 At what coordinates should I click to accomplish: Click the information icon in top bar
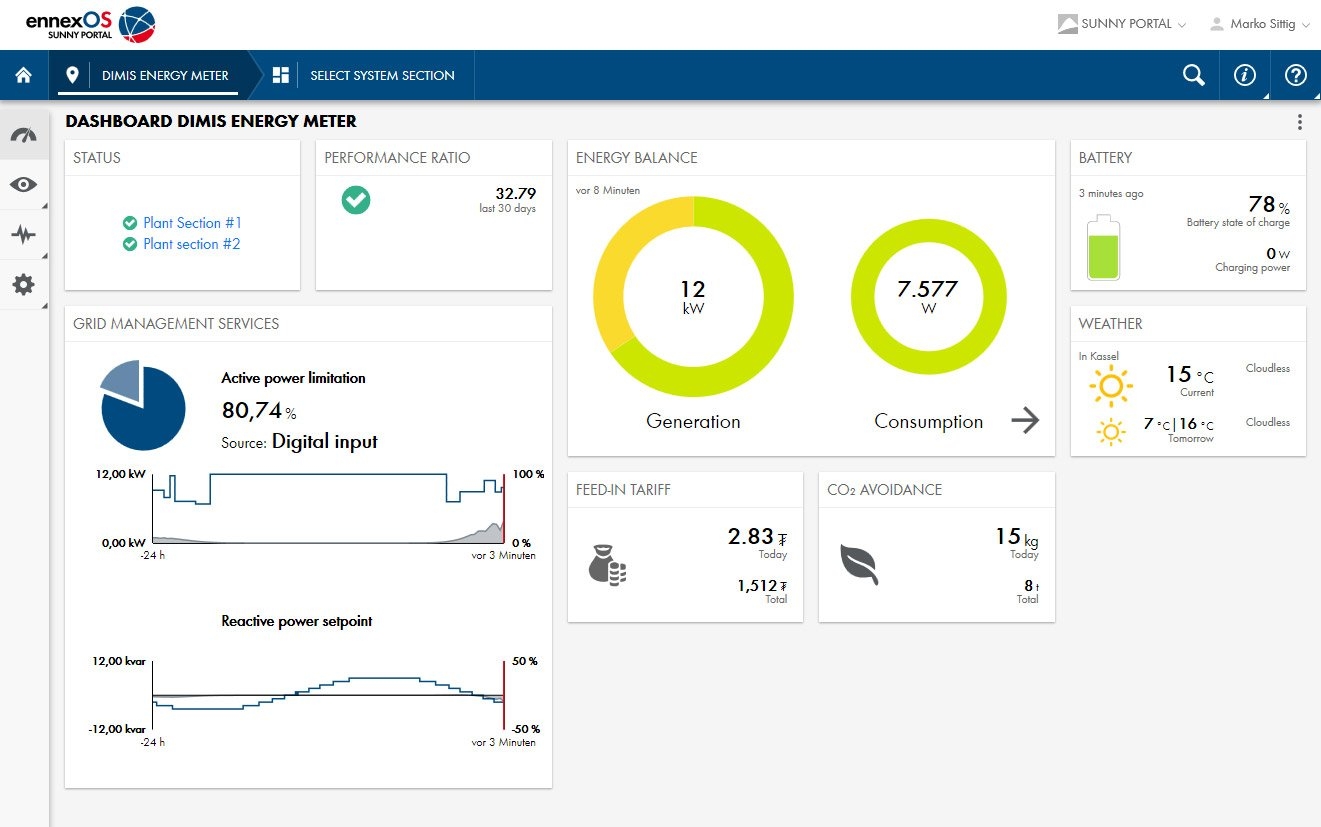point(1244,75)
